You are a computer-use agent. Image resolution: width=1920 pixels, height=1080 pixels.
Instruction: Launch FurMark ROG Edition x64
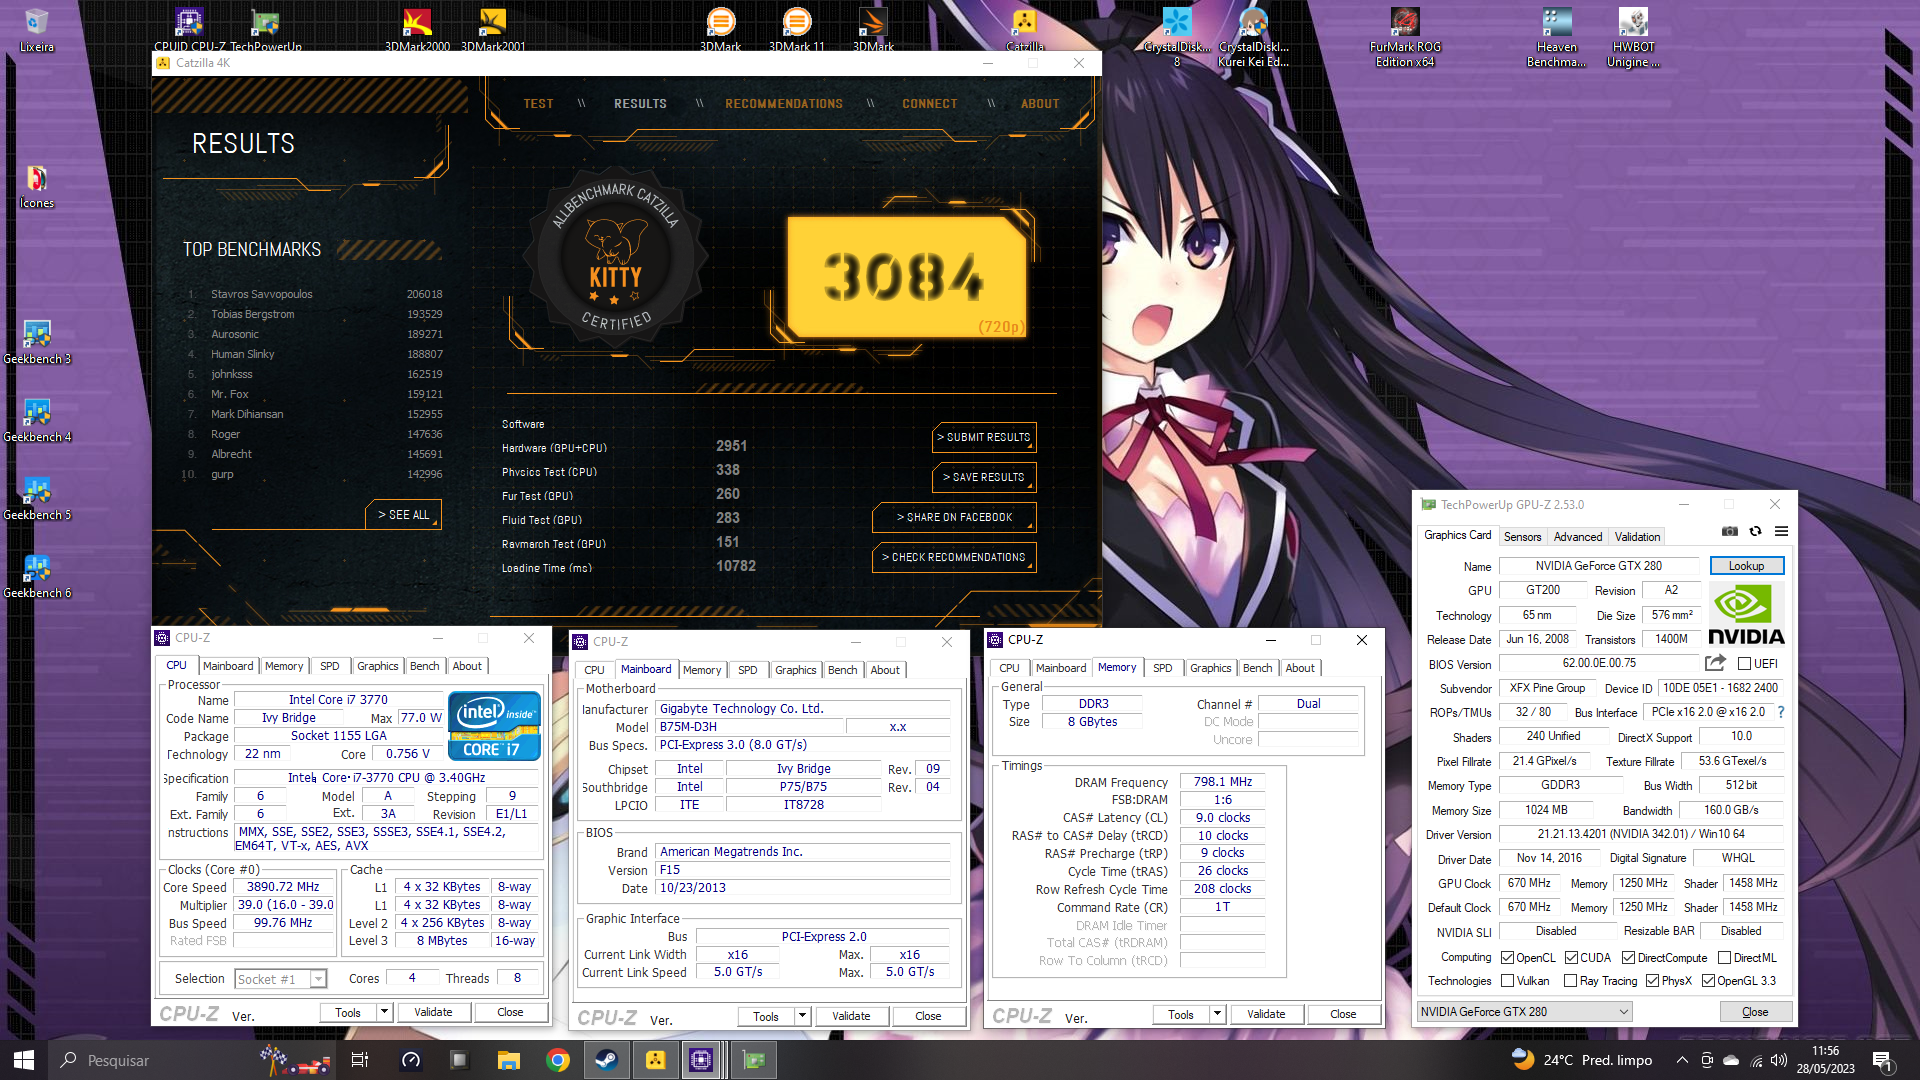(1405, 37)
